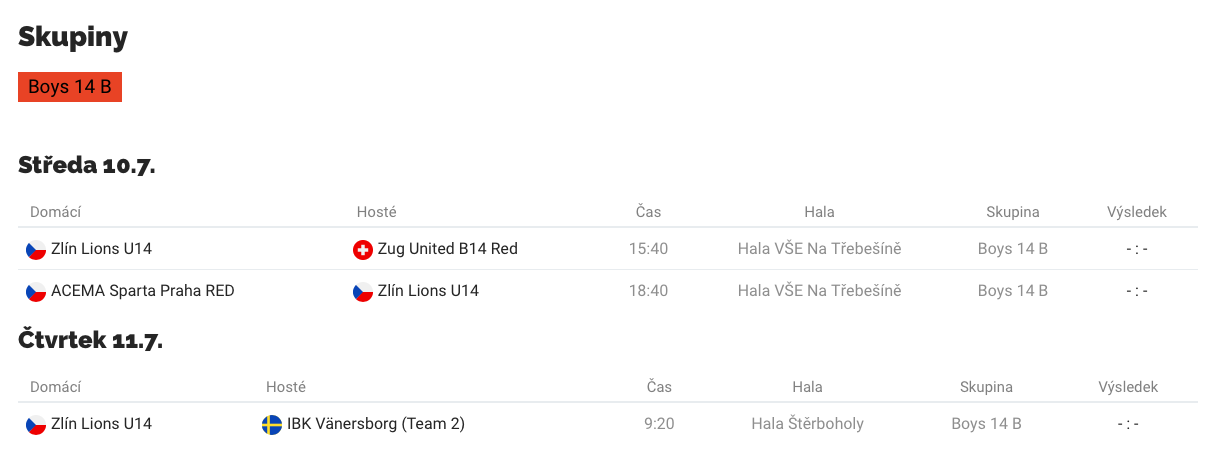Select the Boys 14 B group tag
1211x457 pixels.
coord(70,87)
